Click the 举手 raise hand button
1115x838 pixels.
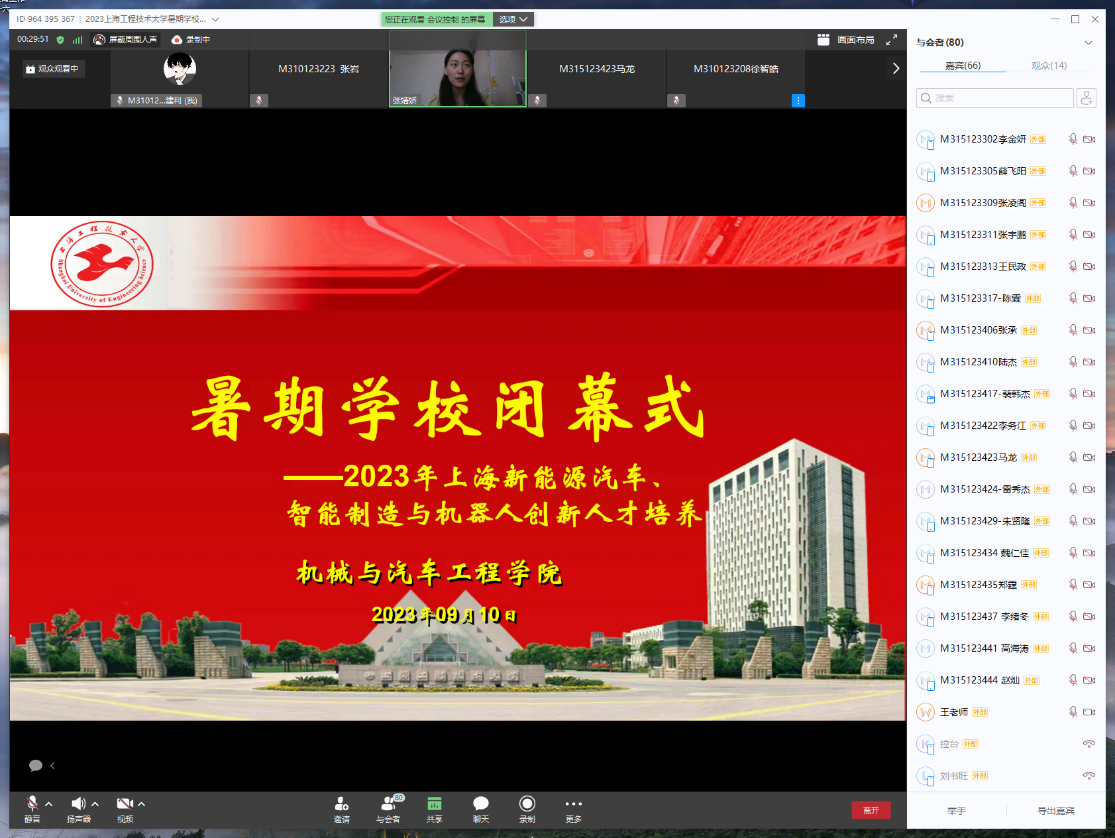(x=956, y=810)
